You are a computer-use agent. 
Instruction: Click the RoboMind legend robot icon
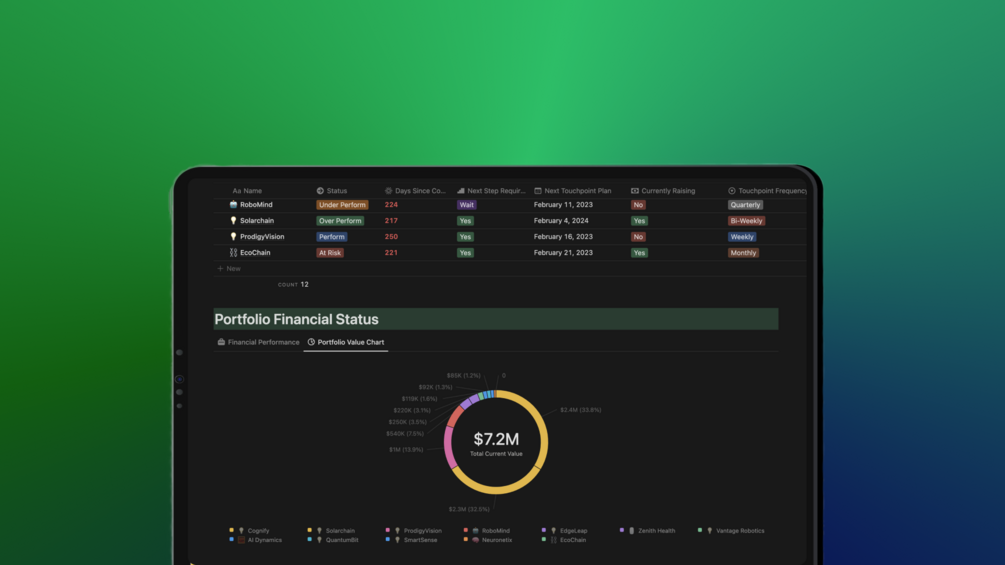476,530
